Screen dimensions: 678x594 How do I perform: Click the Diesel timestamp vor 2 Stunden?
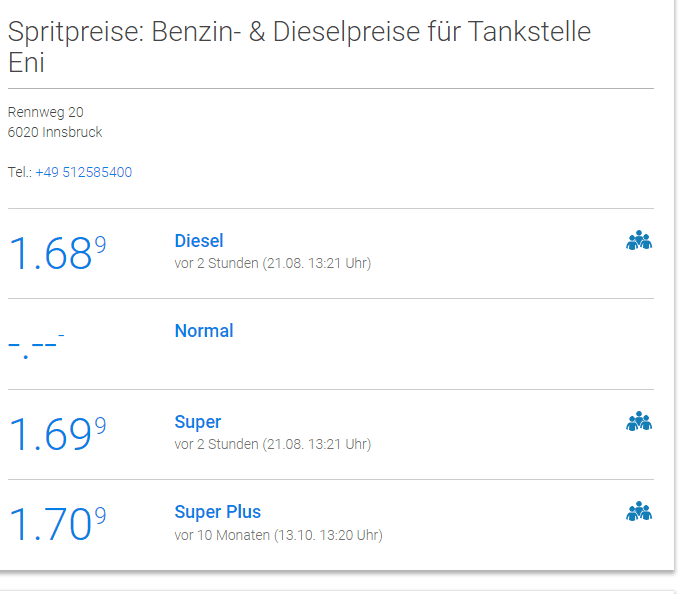(216, 263)
